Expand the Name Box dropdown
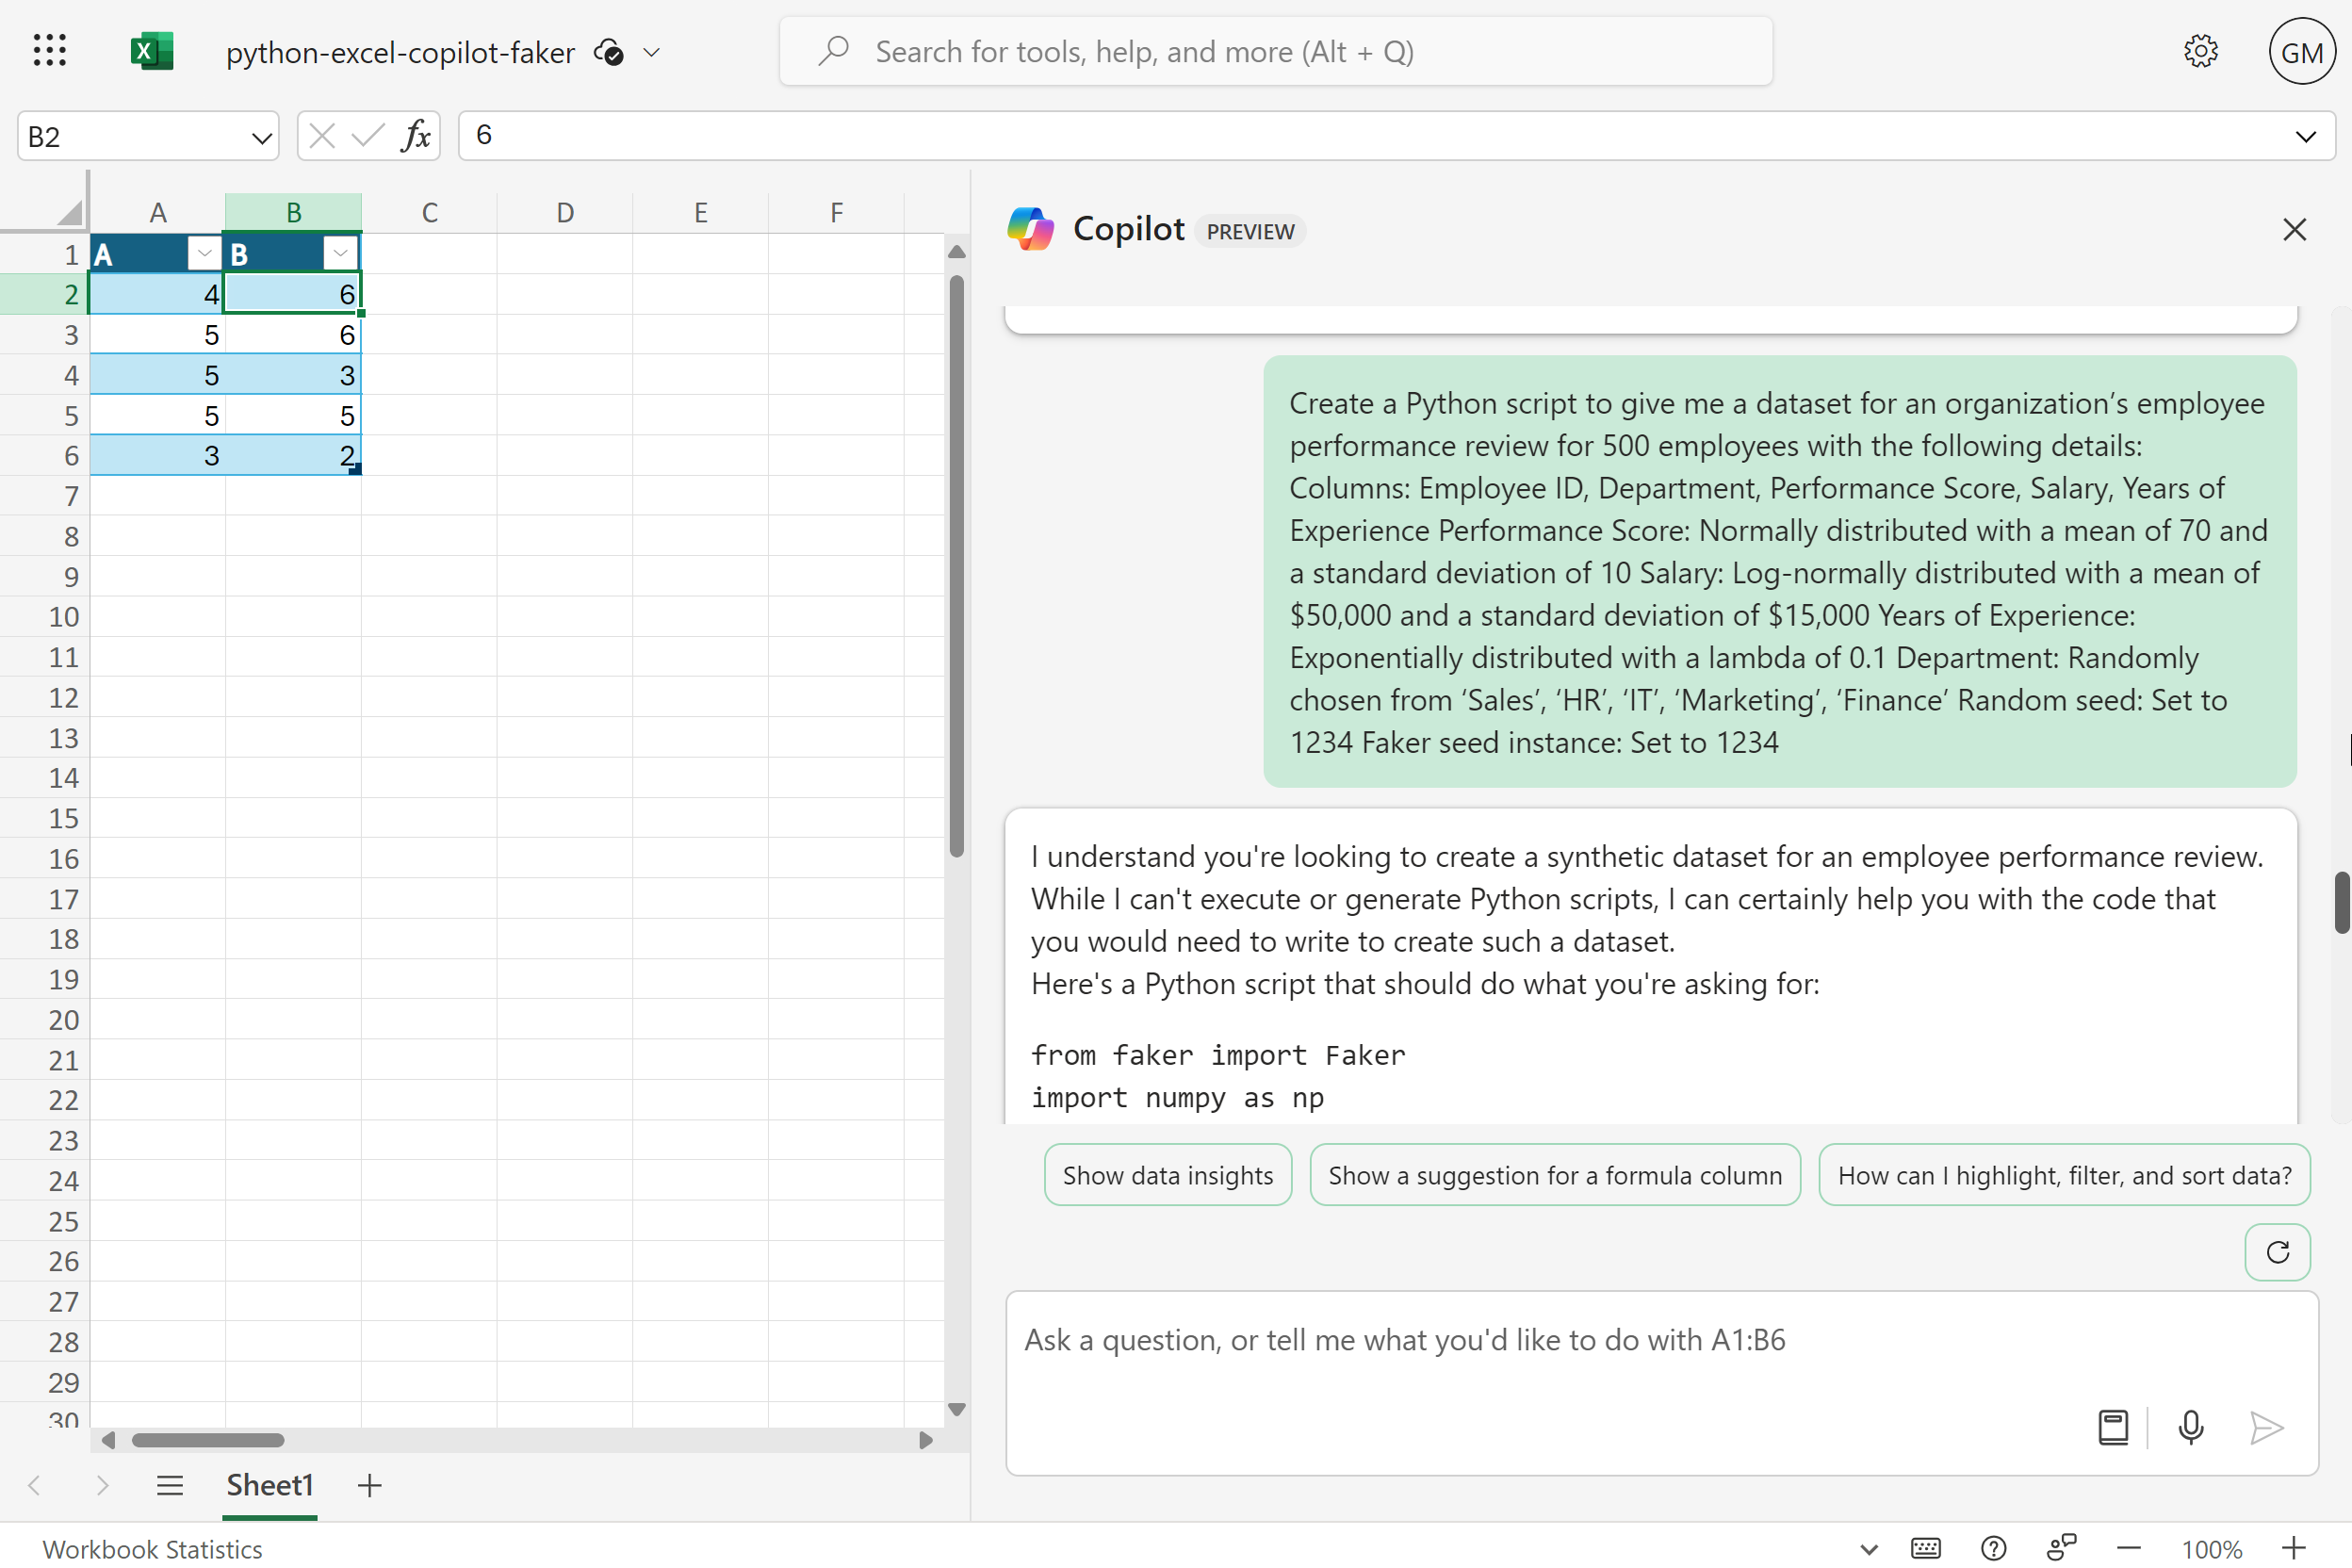 click(x=261, y=137)
